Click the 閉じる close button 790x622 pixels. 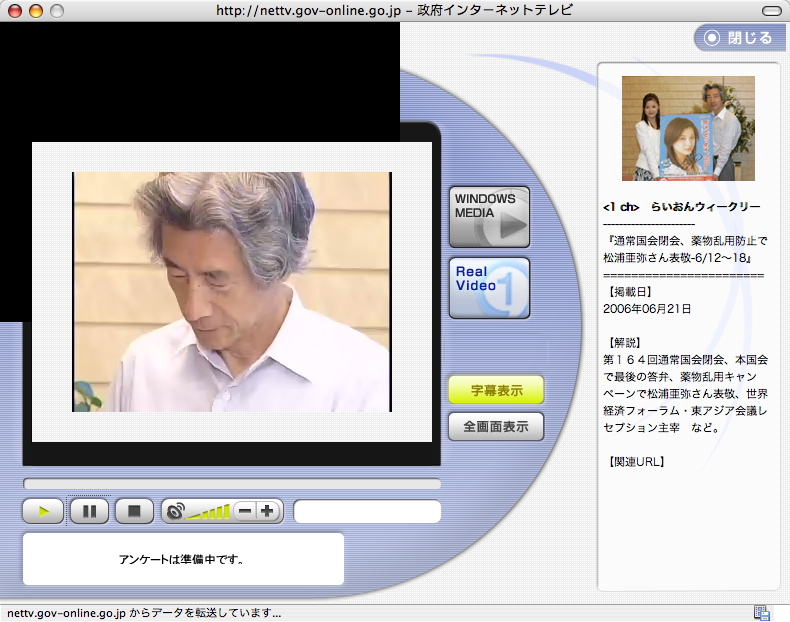739,38
